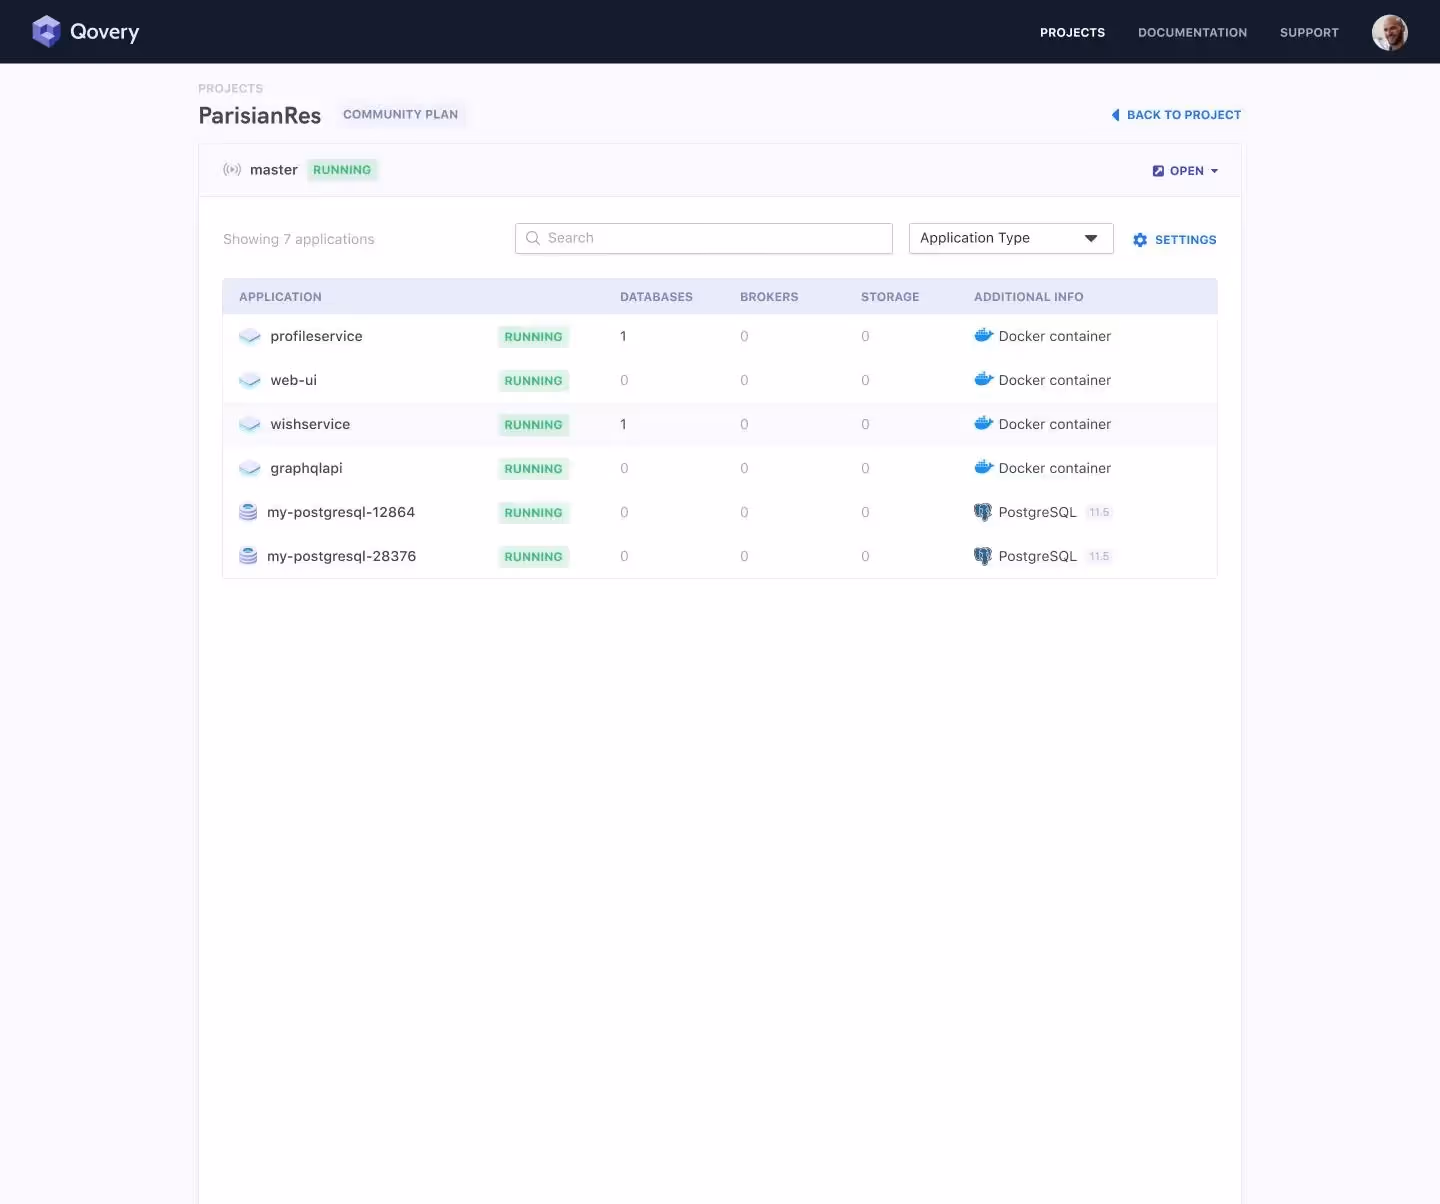The width and height of the screenshot is (1440, 1204).
Task: Click the user avatar in top right
Action: 1390,32
